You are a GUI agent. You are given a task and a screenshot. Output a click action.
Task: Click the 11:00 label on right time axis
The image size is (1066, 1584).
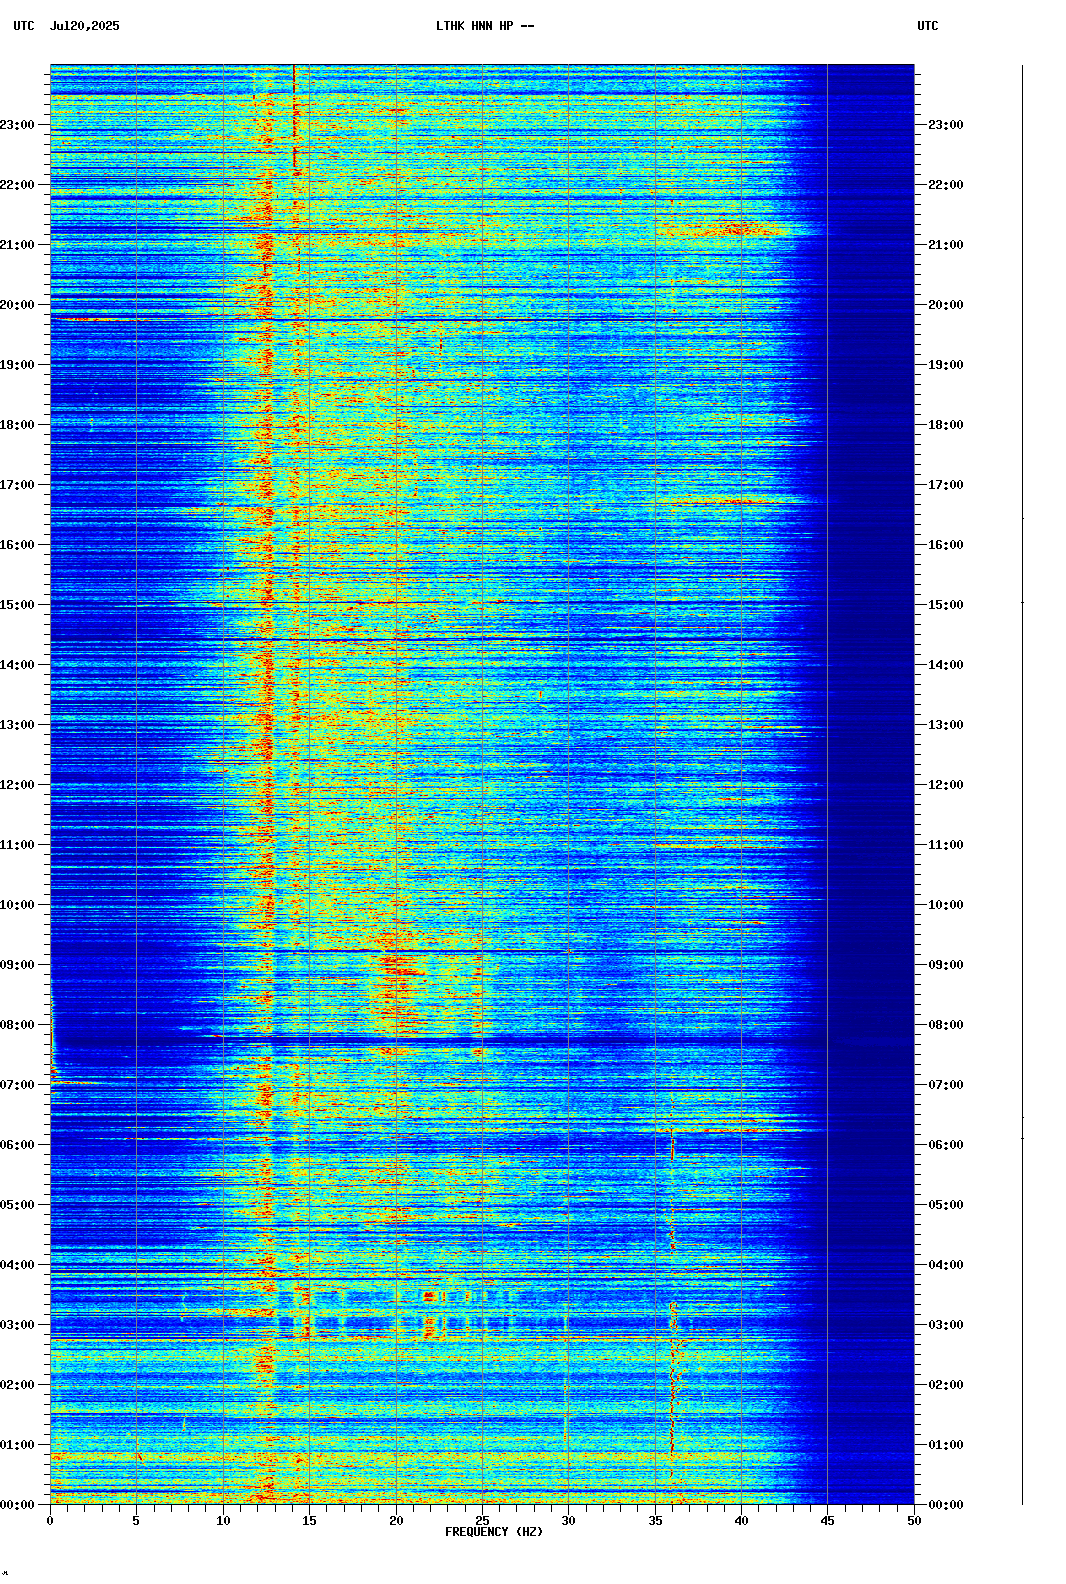[x=946, y=845]
